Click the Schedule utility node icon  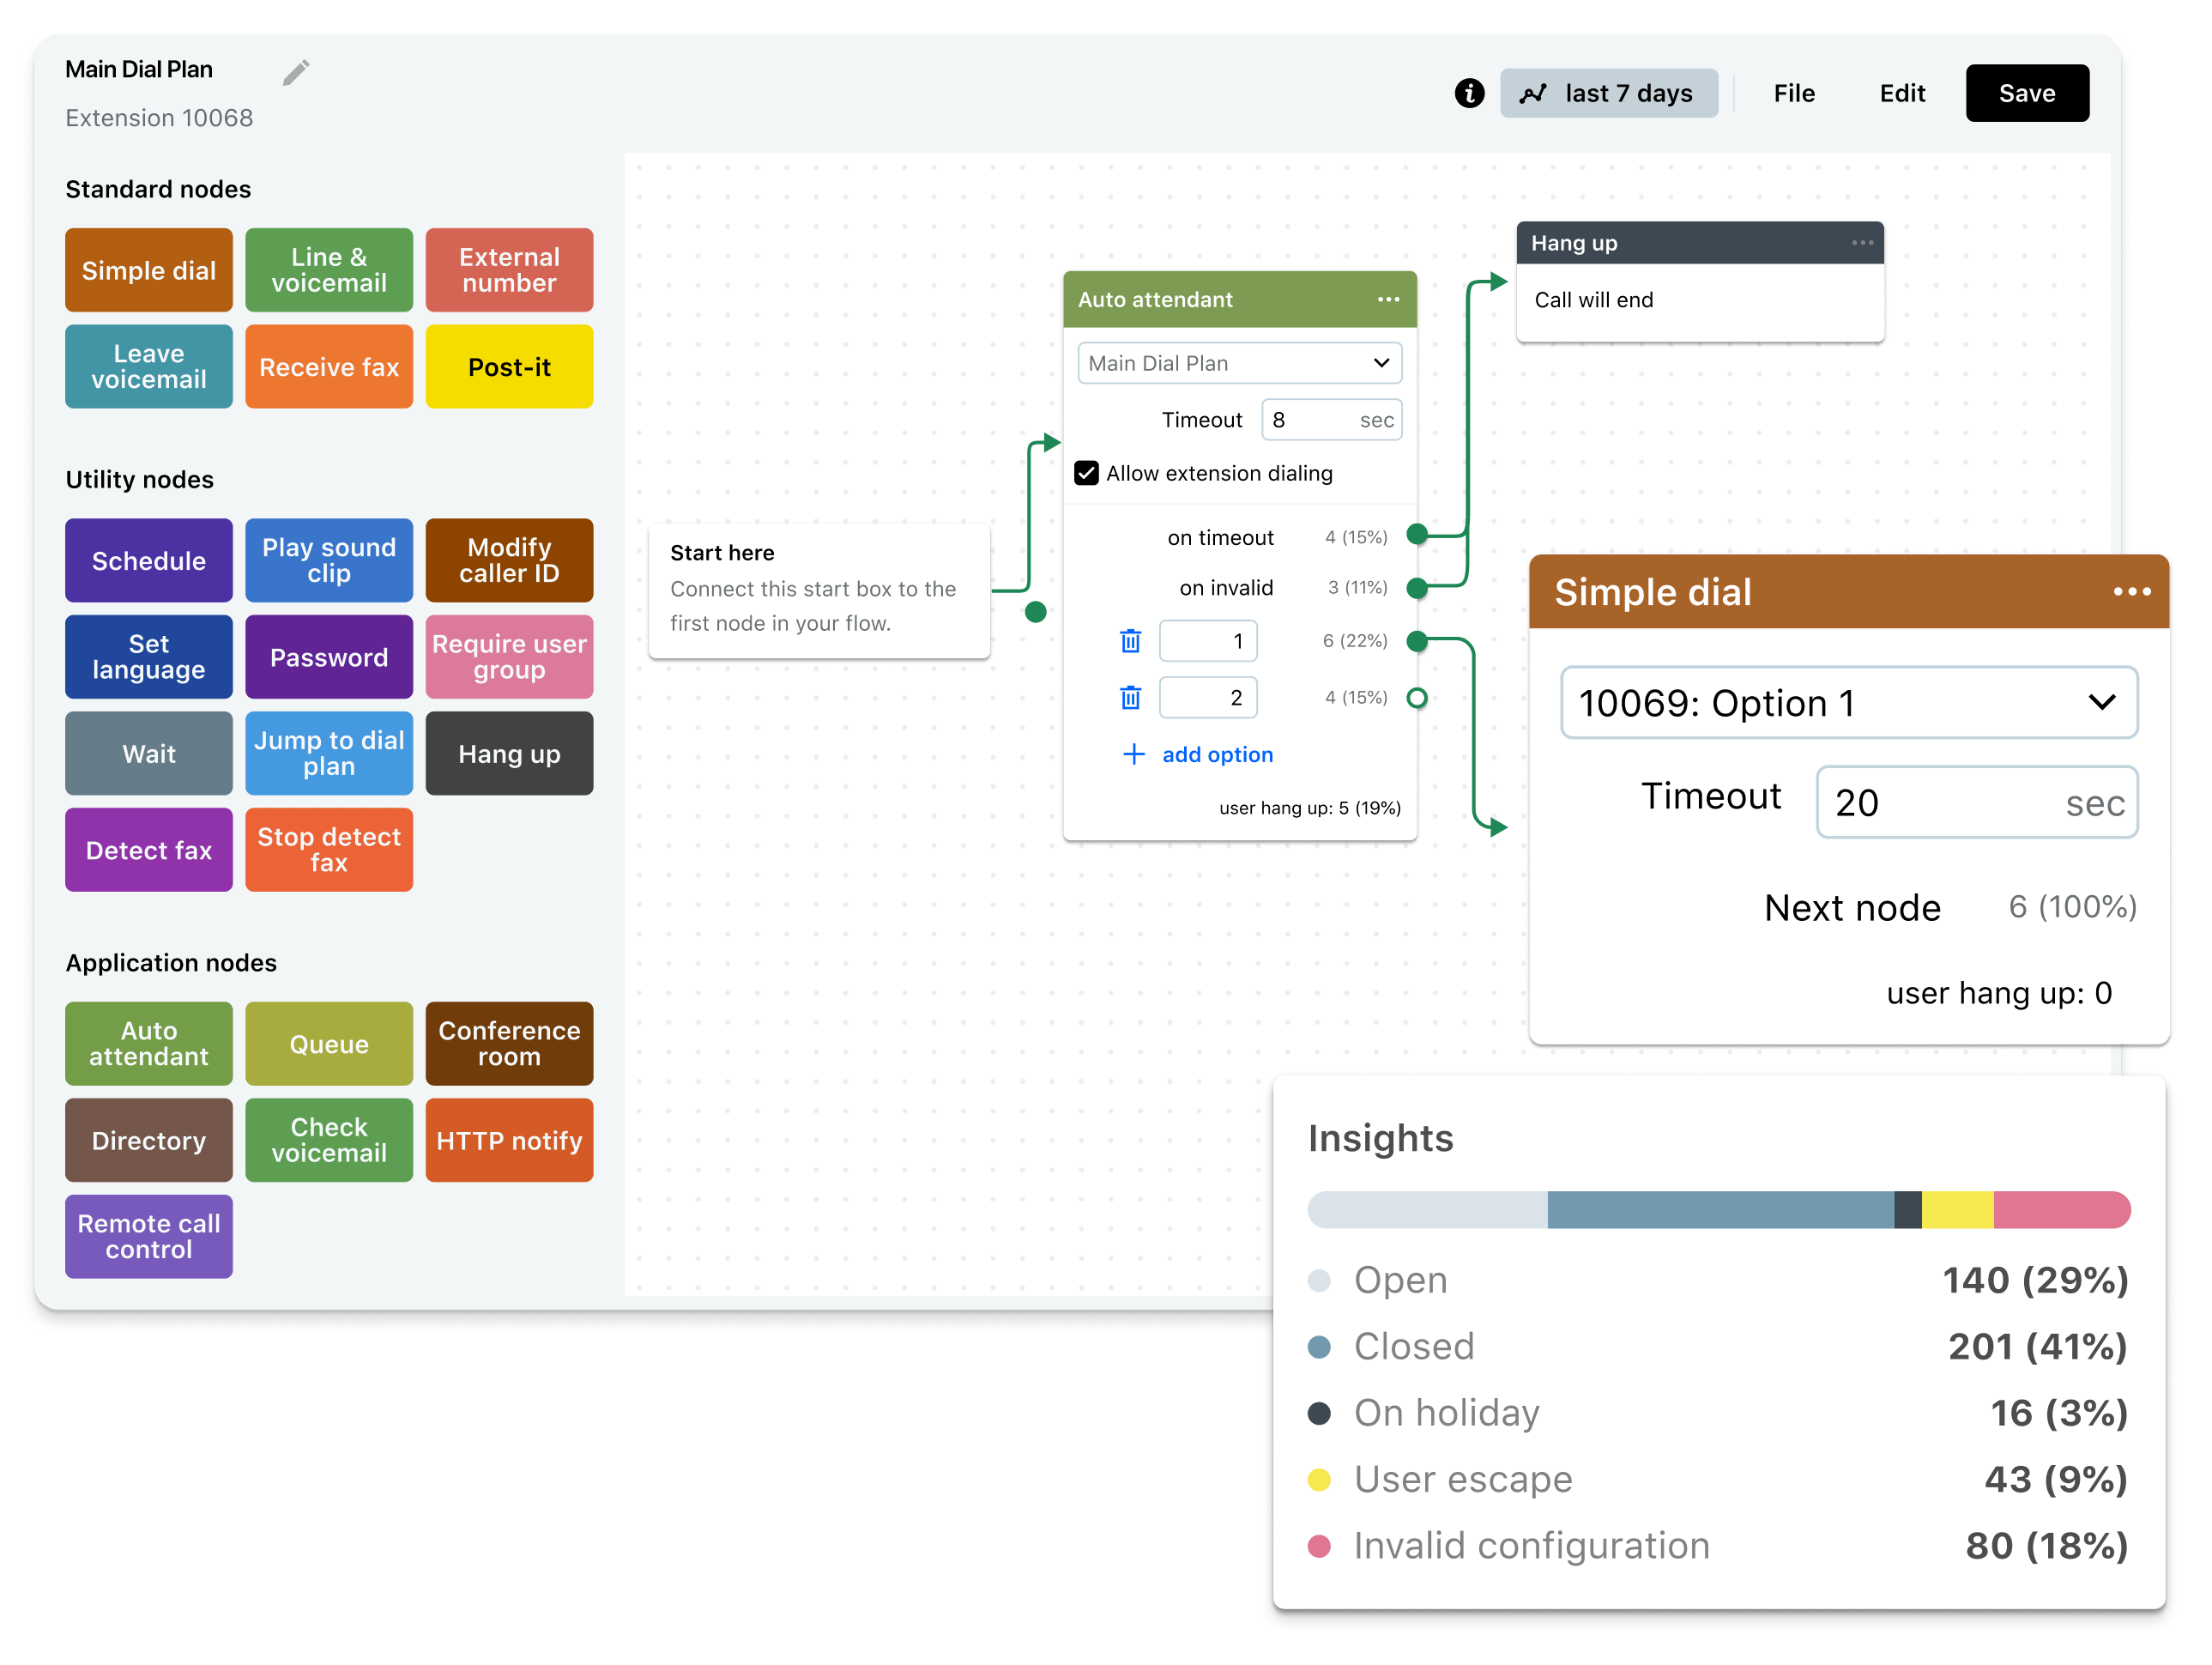[150, 560]
